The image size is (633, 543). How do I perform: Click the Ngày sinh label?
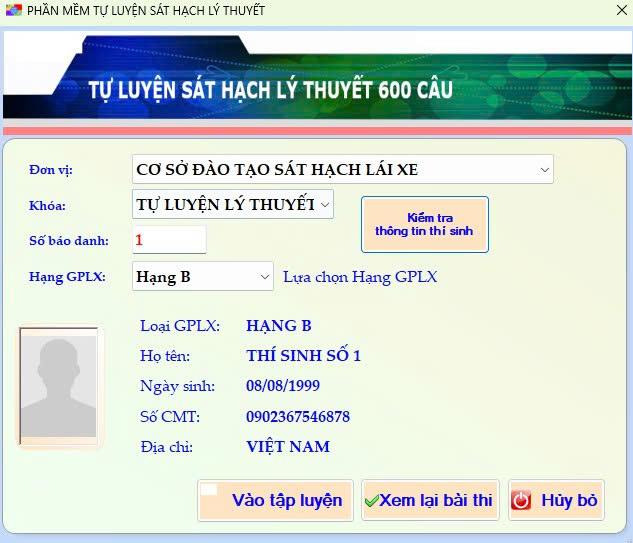(177, 386)
